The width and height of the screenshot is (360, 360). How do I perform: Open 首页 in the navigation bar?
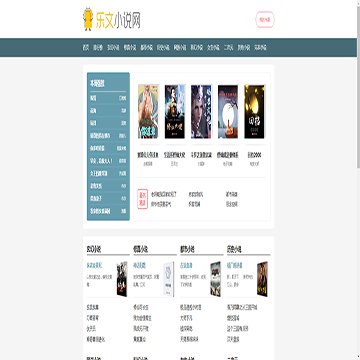(86, 48)
